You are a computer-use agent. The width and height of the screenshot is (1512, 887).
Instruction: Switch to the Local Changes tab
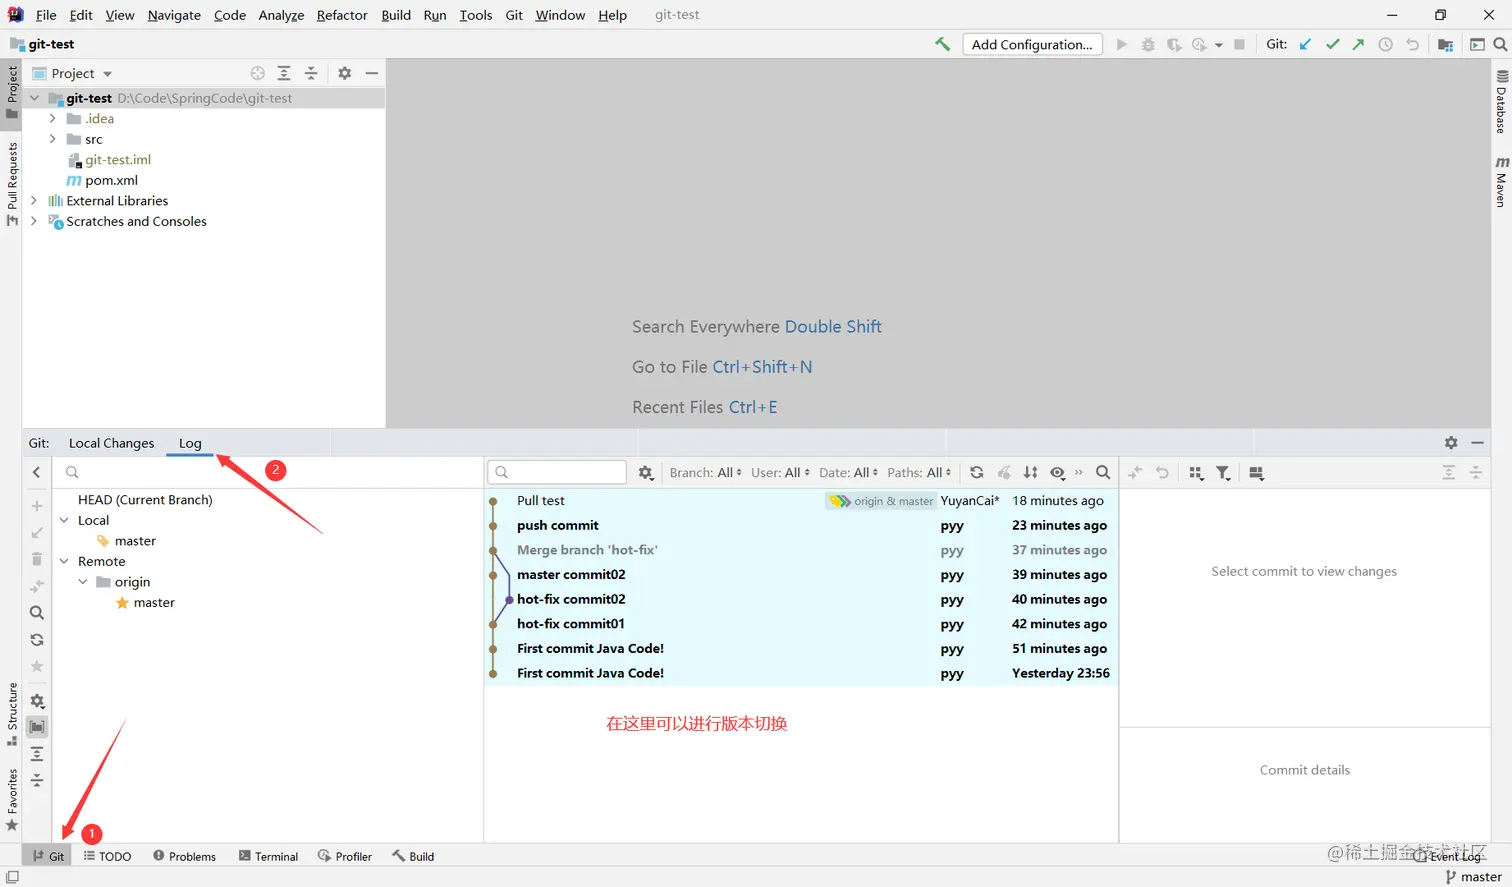pos(111,443)
